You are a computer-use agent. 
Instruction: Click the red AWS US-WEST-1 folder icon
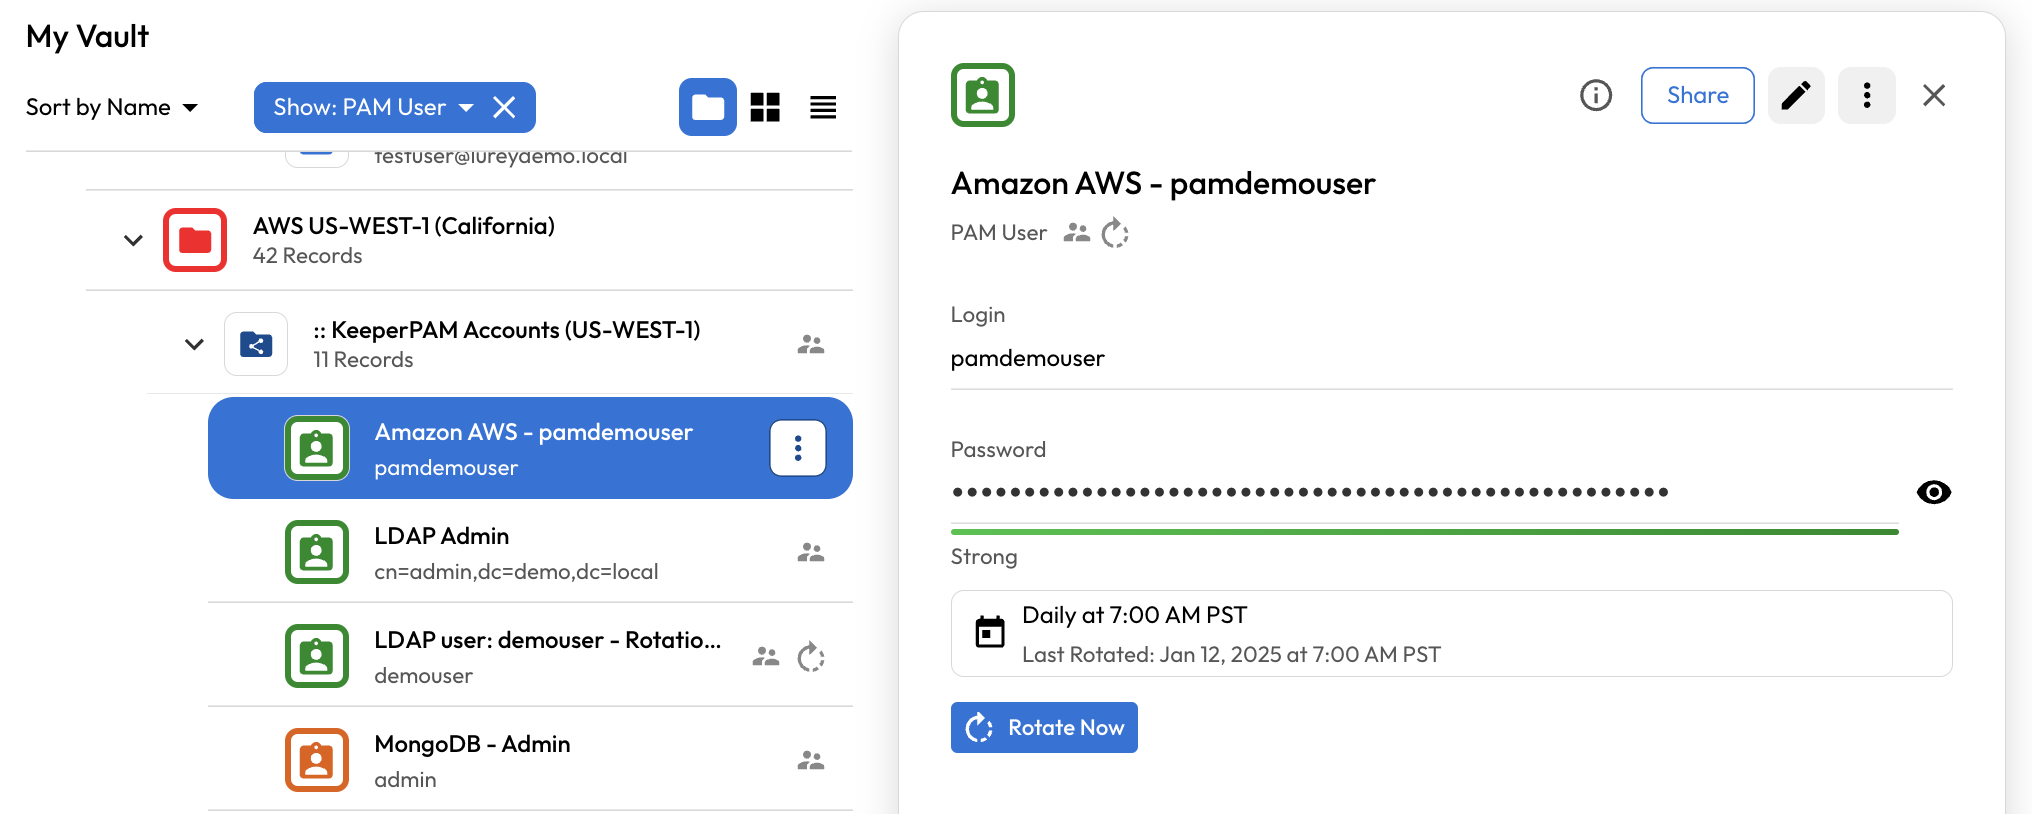195,240
